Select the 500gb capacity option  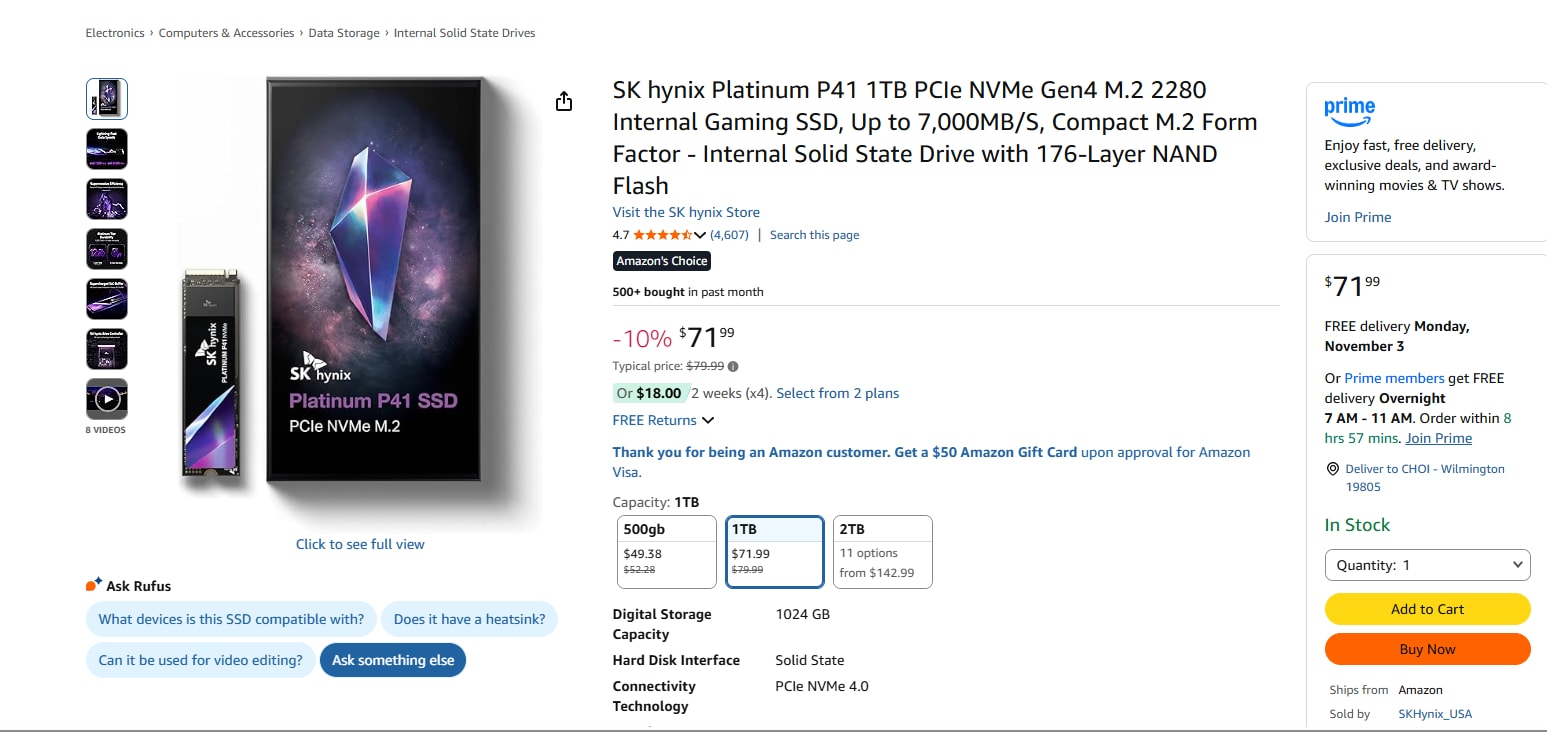click(x=667, y=552)
